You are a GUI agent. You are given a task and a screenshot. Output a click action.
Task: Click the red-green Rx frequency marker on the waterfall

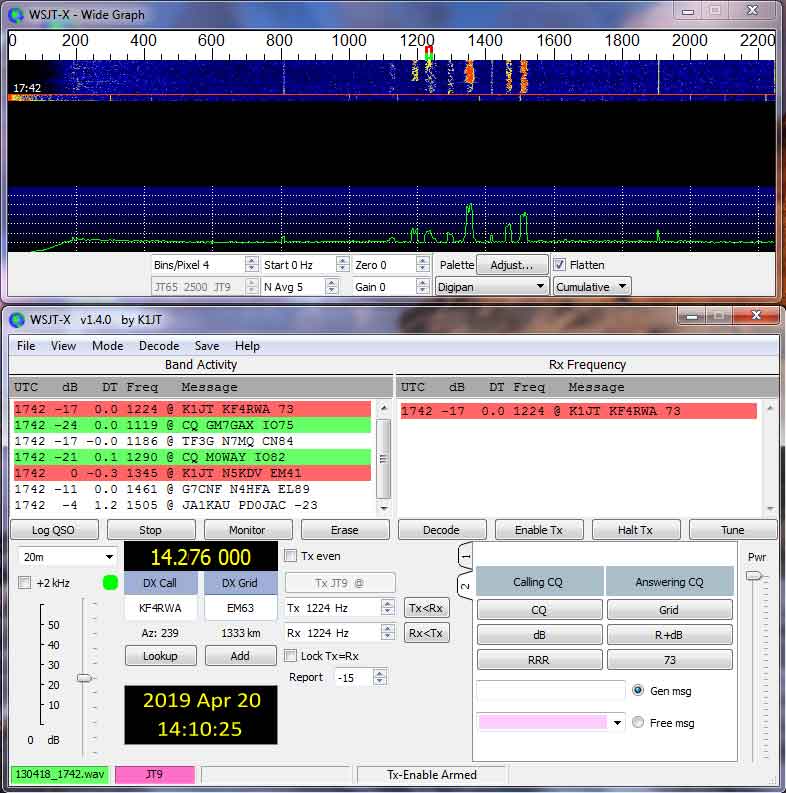coord(429,53)
